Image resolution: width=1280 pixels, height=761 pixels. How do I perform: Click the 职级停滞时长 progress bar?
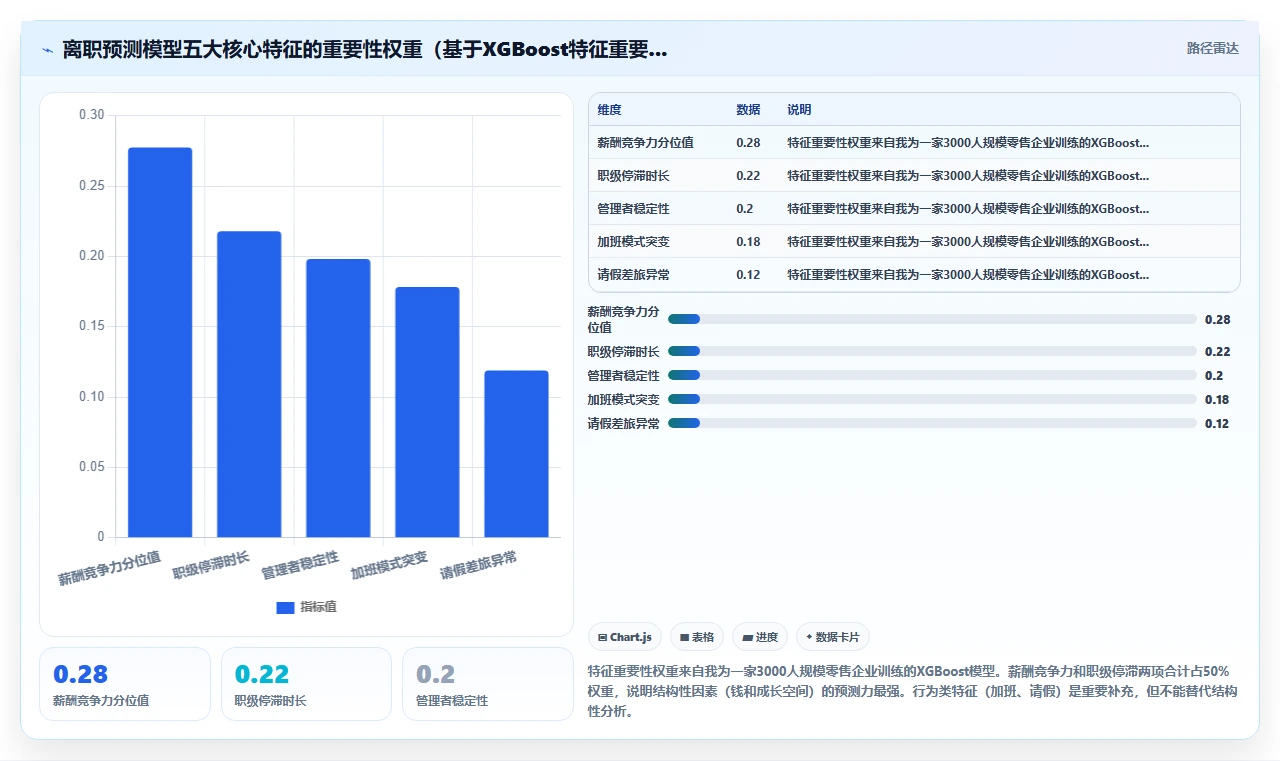[932, 351]
